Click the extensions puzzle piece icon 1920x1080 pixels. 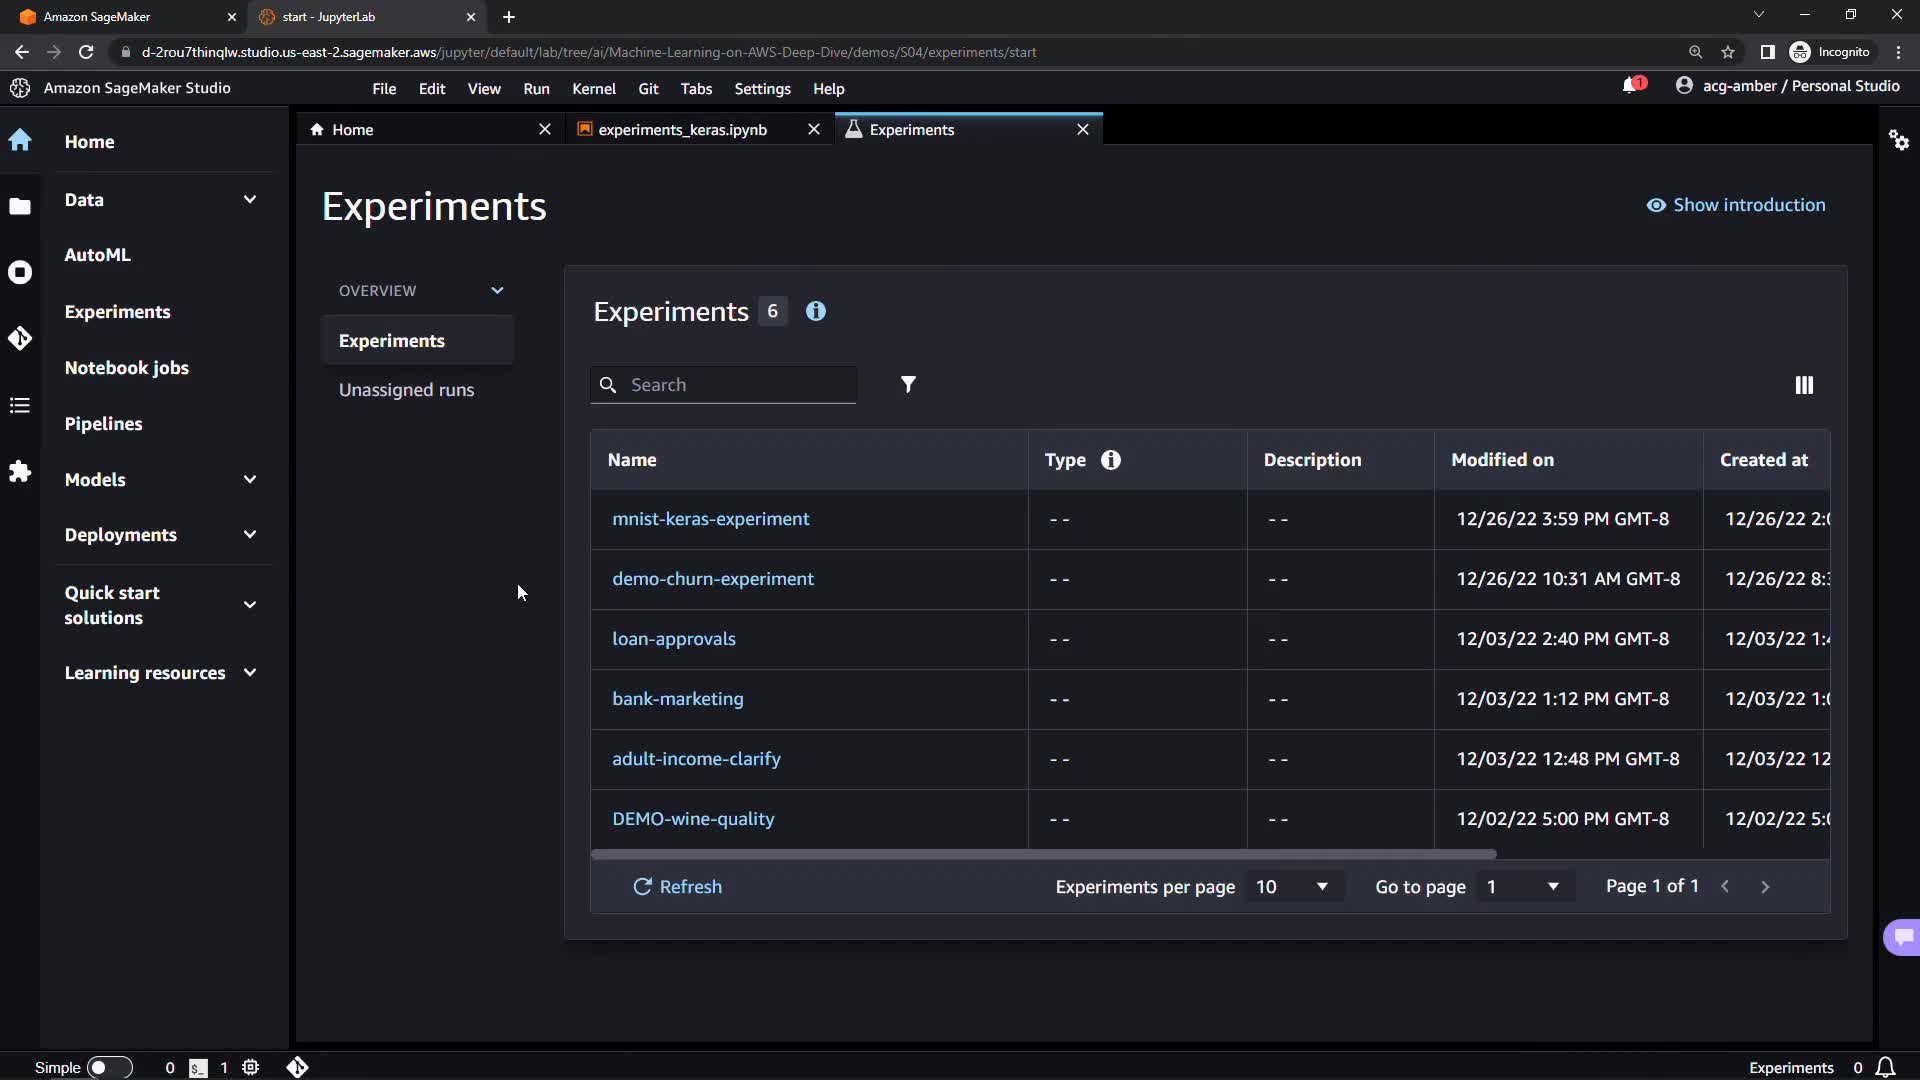[20, 471]
